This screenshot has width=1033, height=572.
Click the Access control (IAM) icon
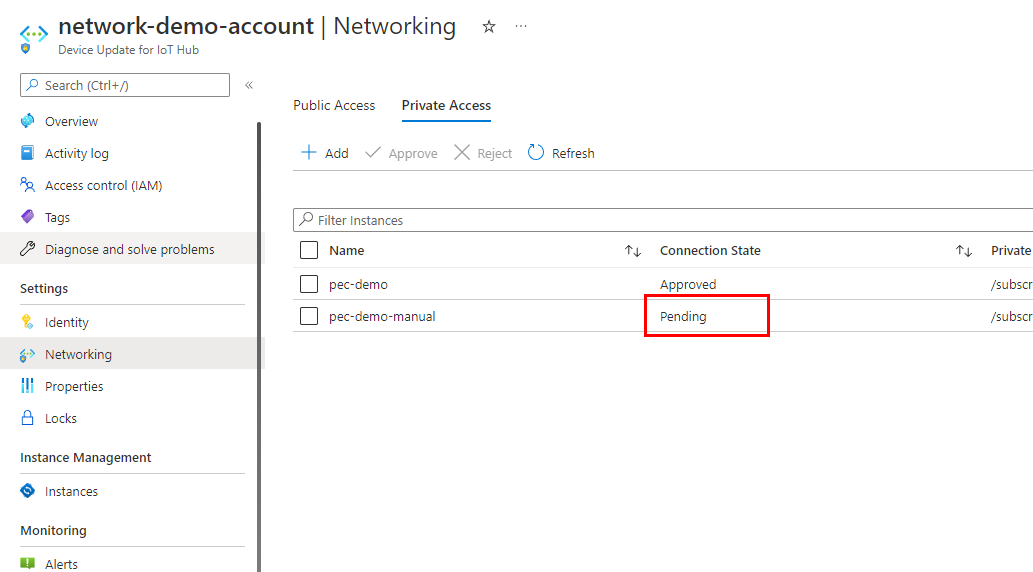click(28, 185)
